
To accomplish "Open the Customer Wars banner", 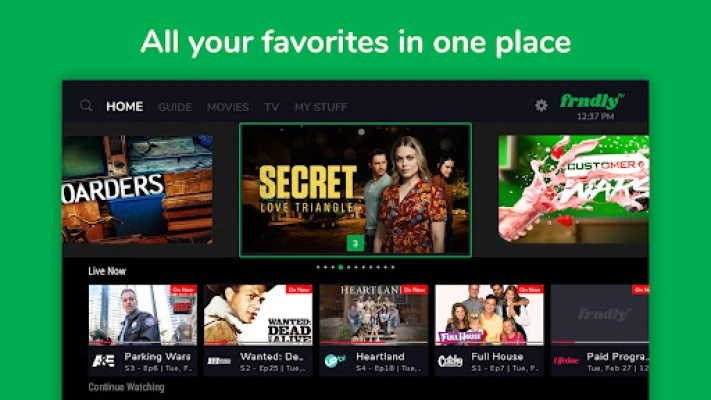I will point(574,189).
